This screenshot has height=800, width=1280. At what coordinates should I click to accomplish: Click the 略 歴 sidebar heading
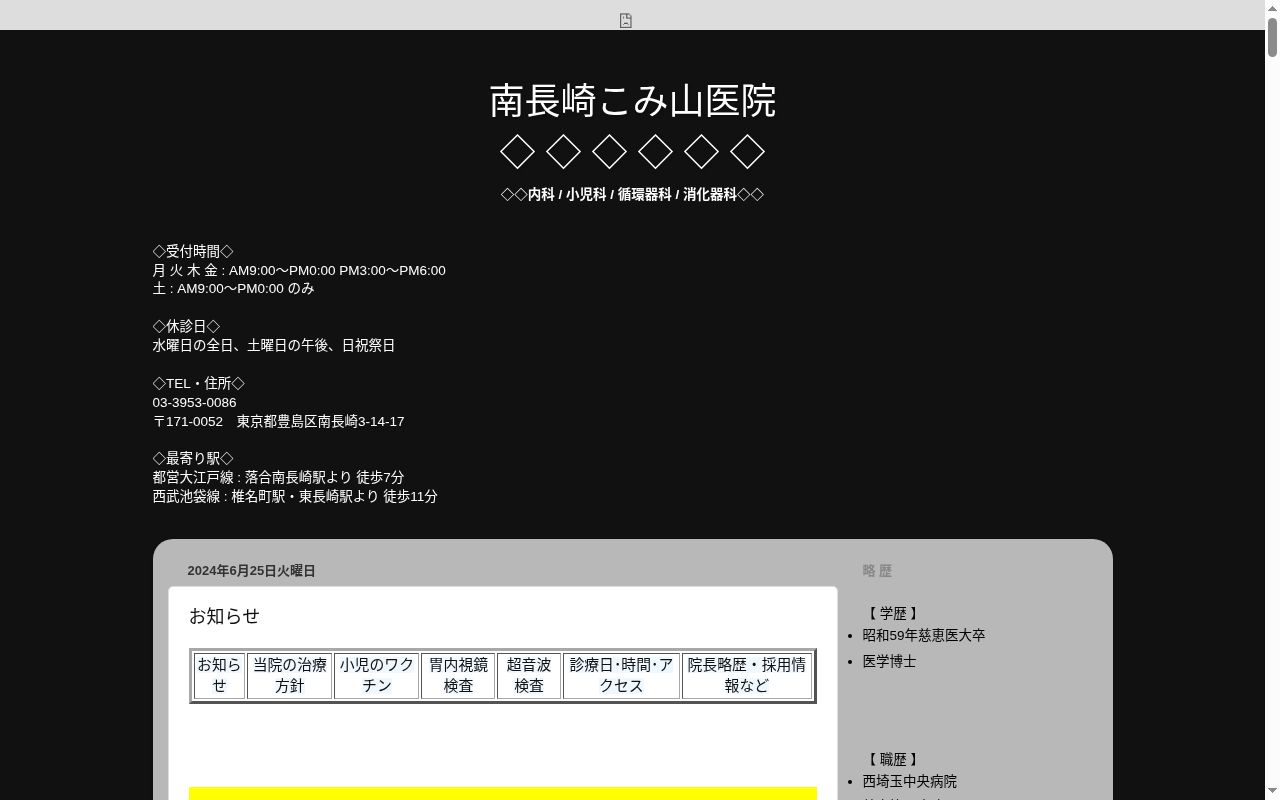[x=877, y=571]
